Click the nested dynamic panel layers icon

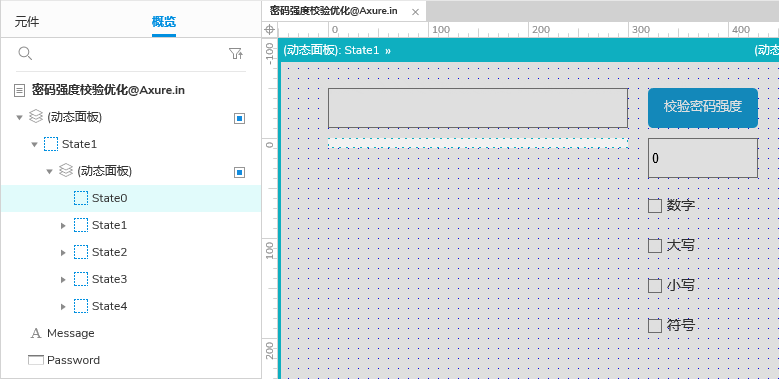pyautogui.click(x=66, y=171)
